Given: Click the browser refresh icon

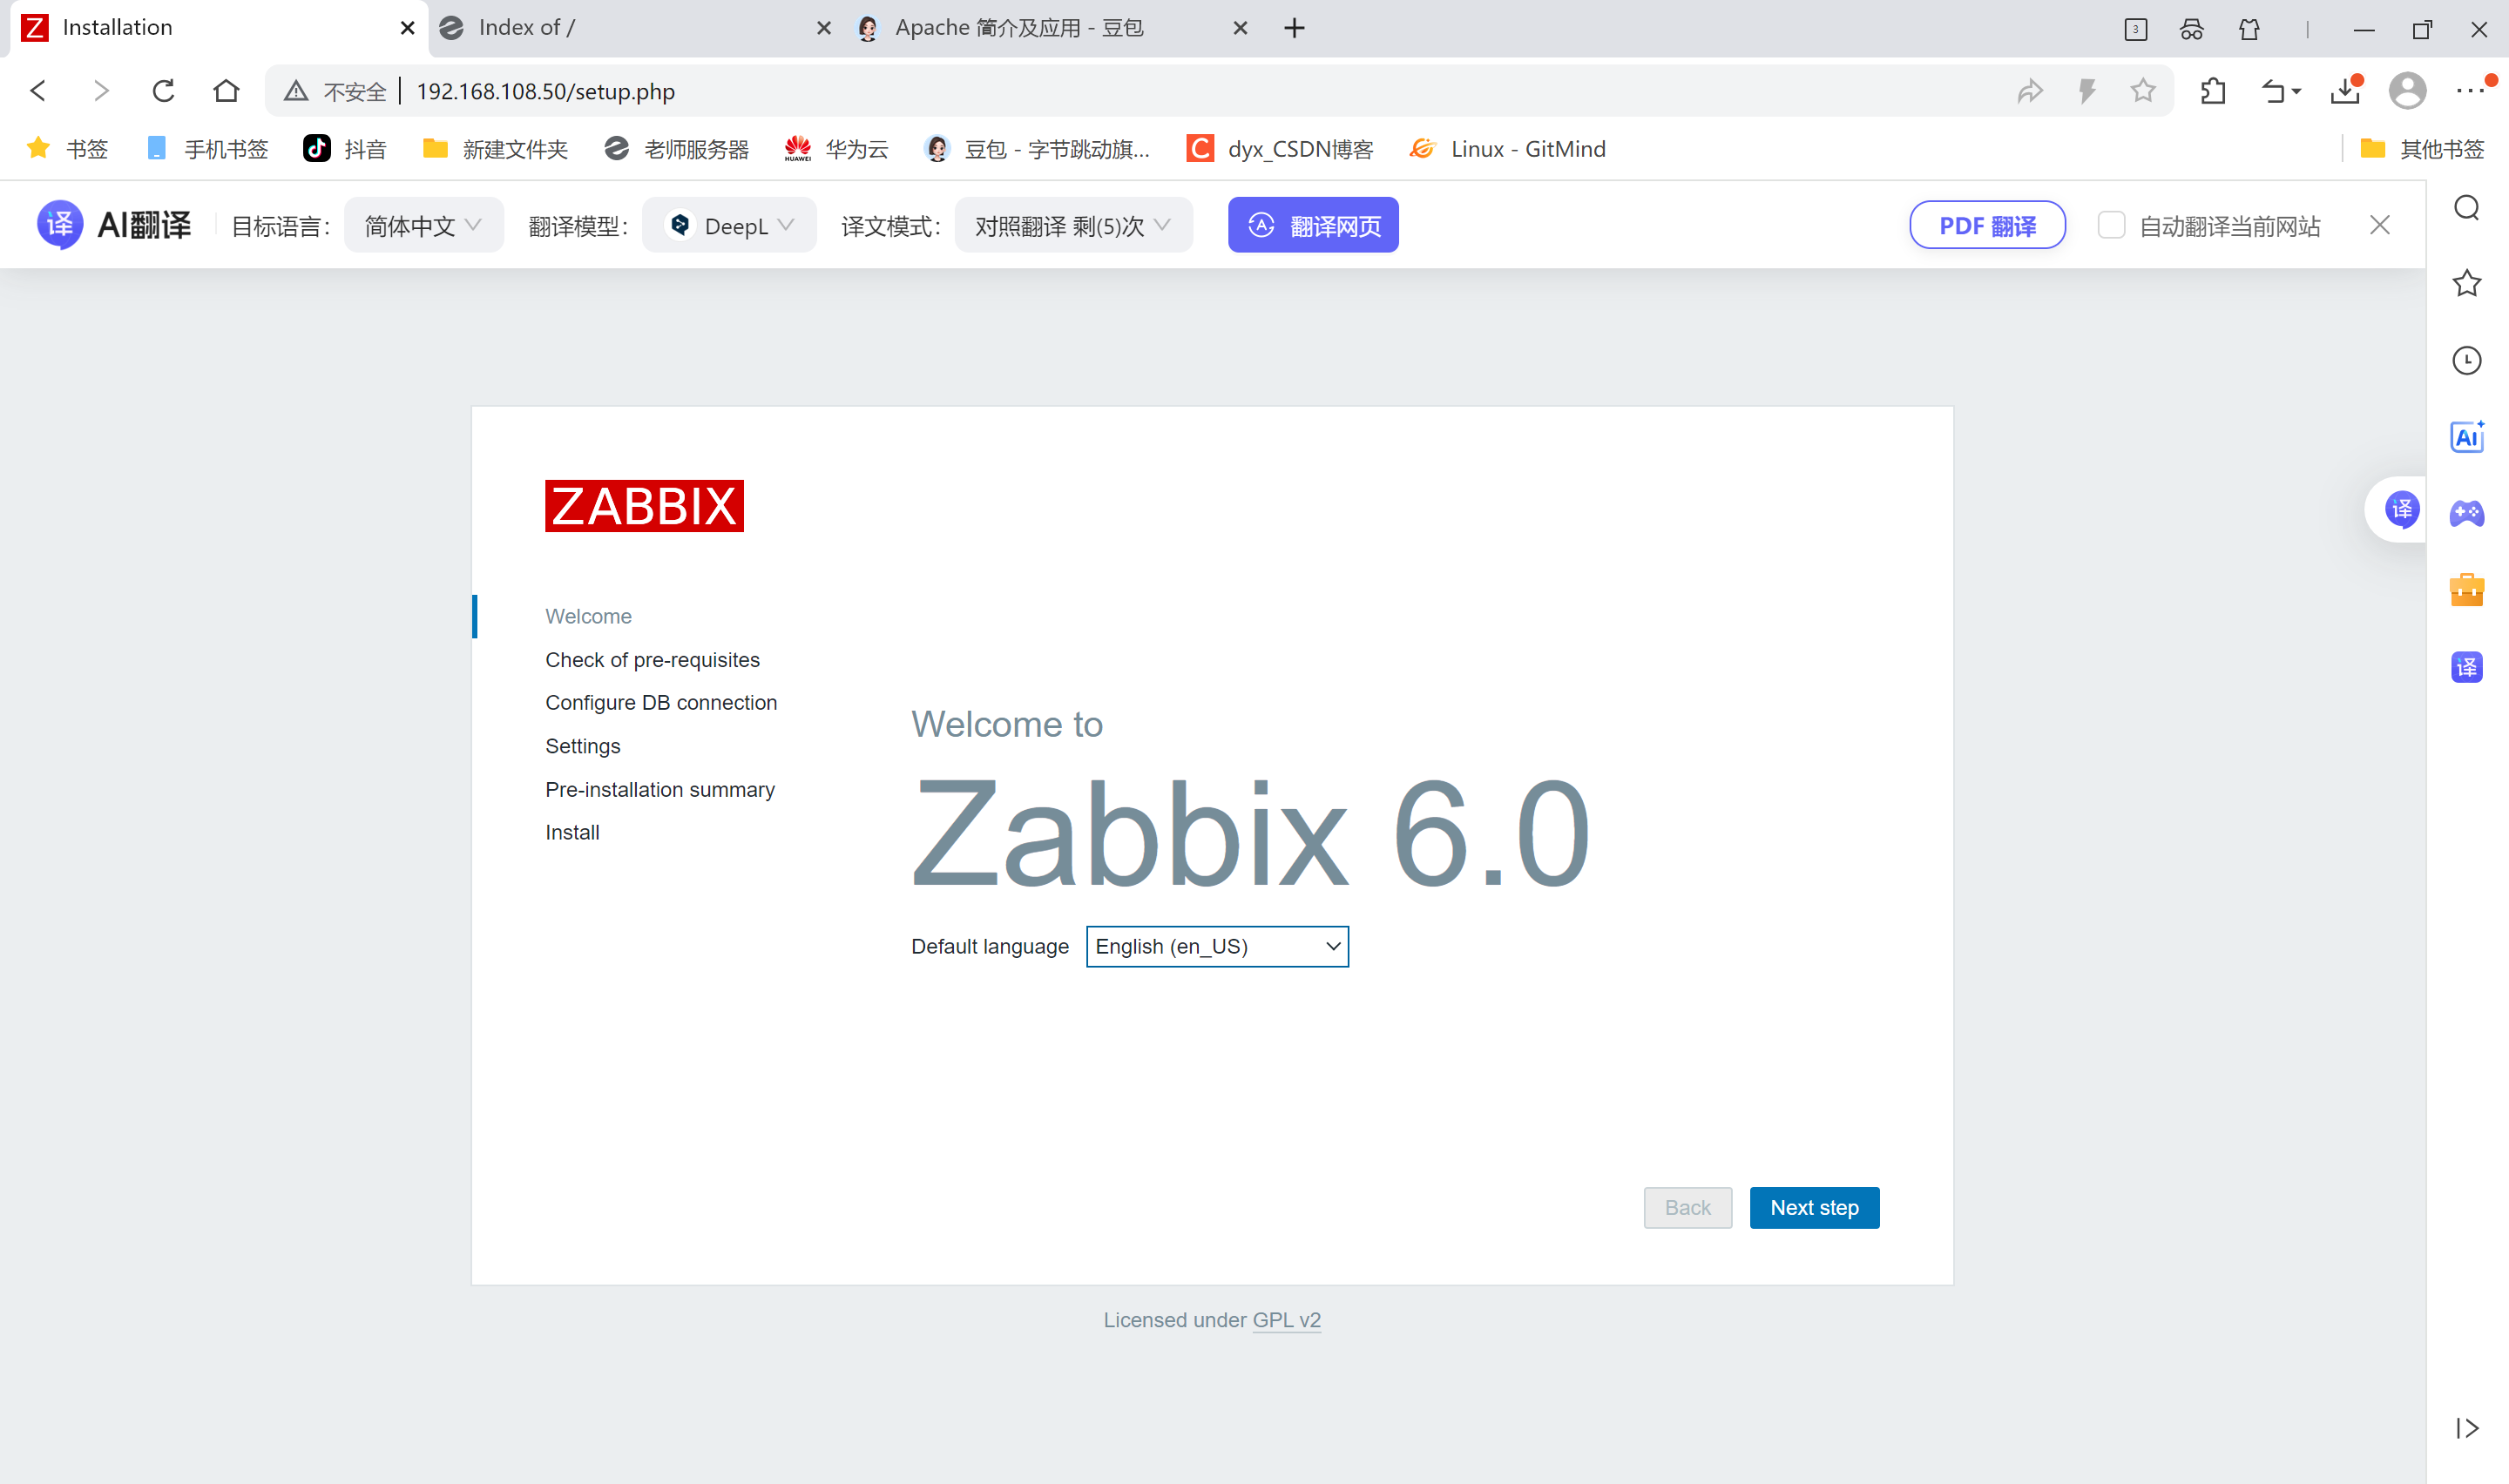Looking at the screenshot, I should pyautogui.click(x=163, y=91).
